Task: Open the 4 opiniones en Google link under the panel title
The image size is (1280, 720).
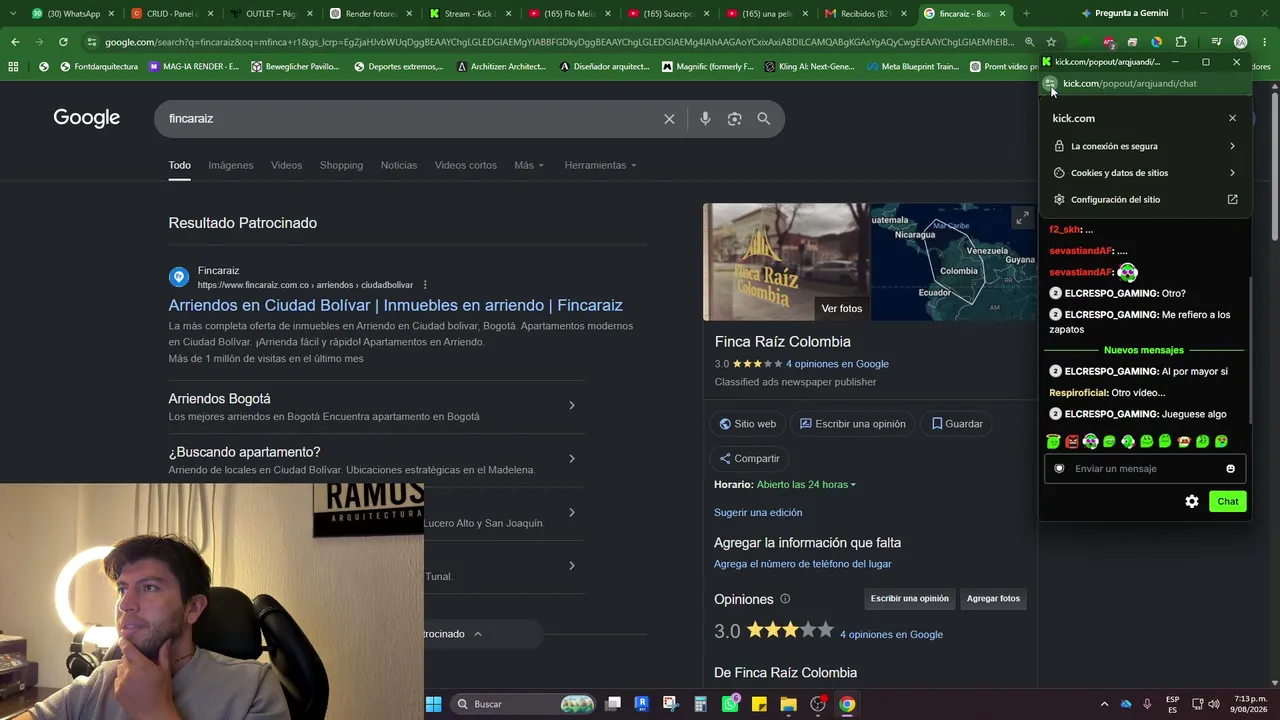Action: (837, 364)
